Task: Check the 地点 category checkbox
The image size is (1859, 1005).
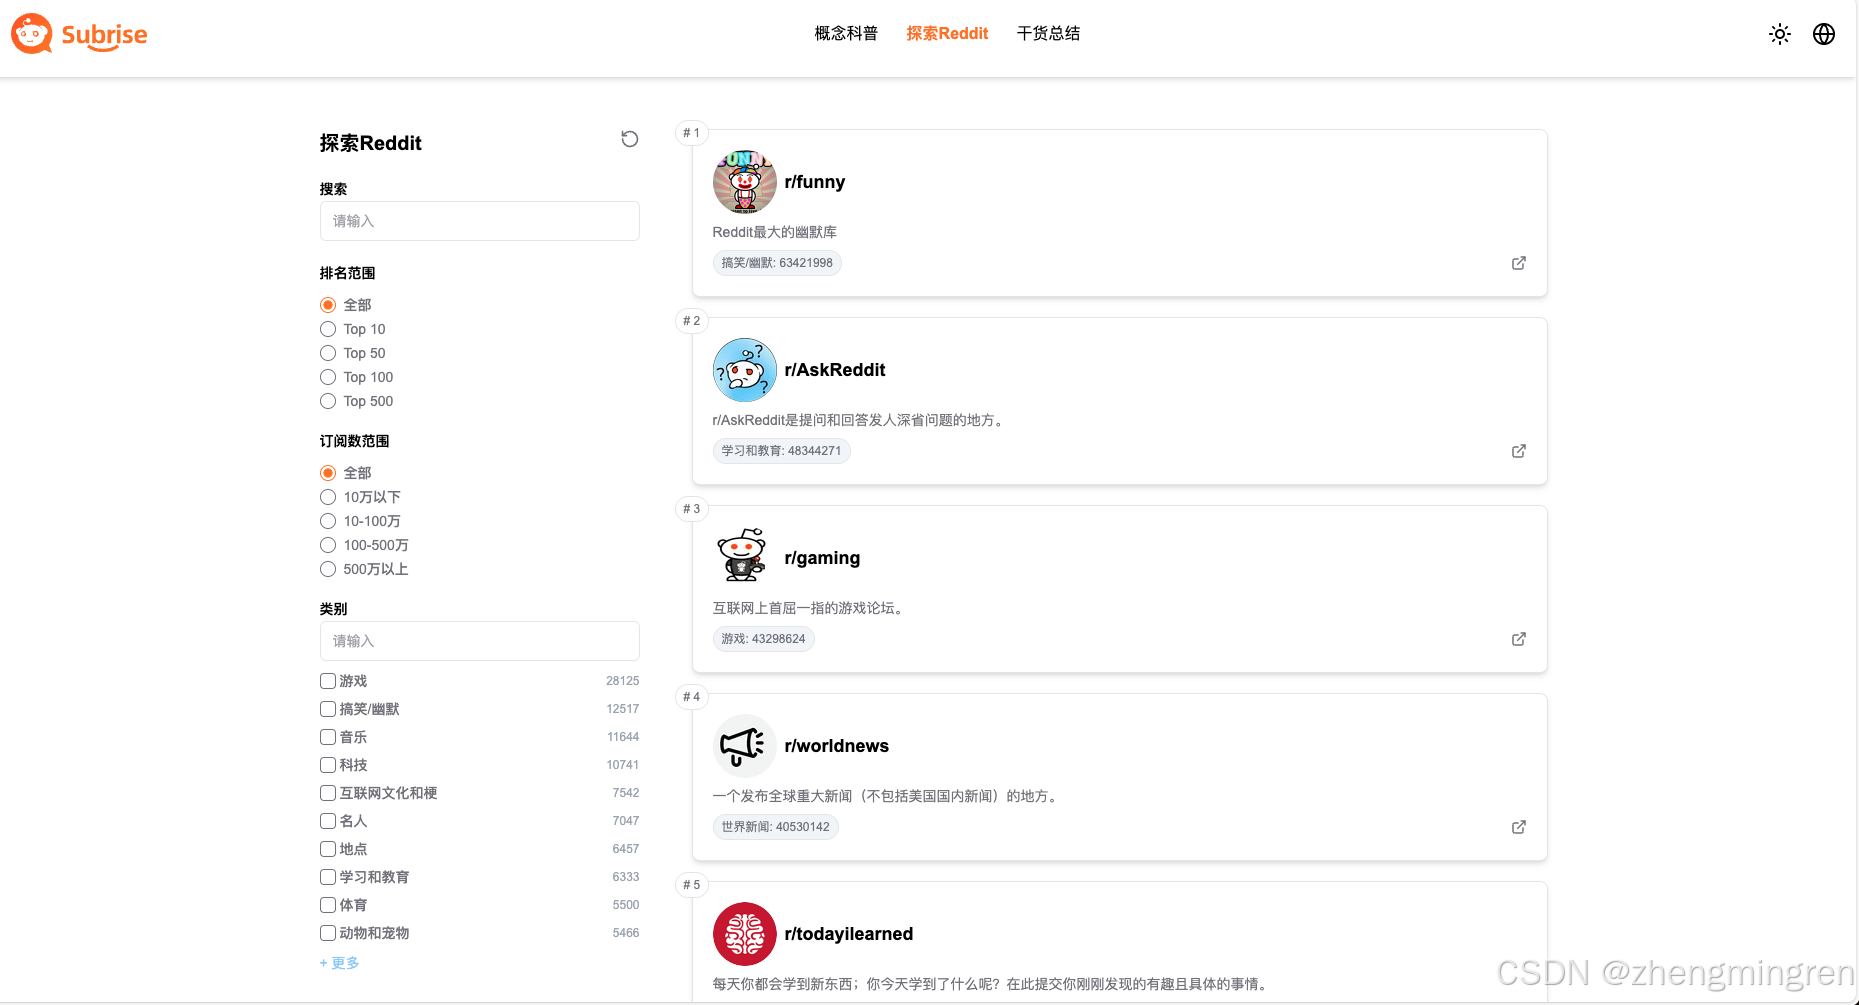Action: (328, 849)
